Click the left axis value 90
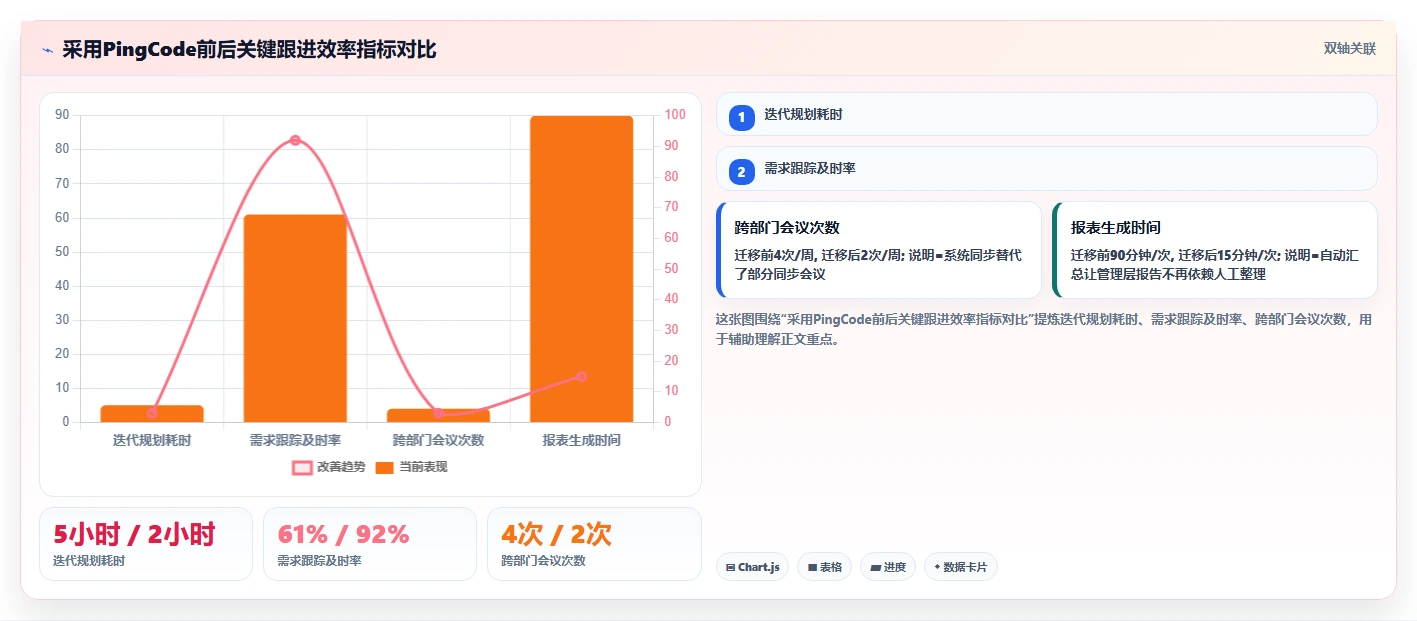The image size is (1417, 621). (x=62, y=115)
